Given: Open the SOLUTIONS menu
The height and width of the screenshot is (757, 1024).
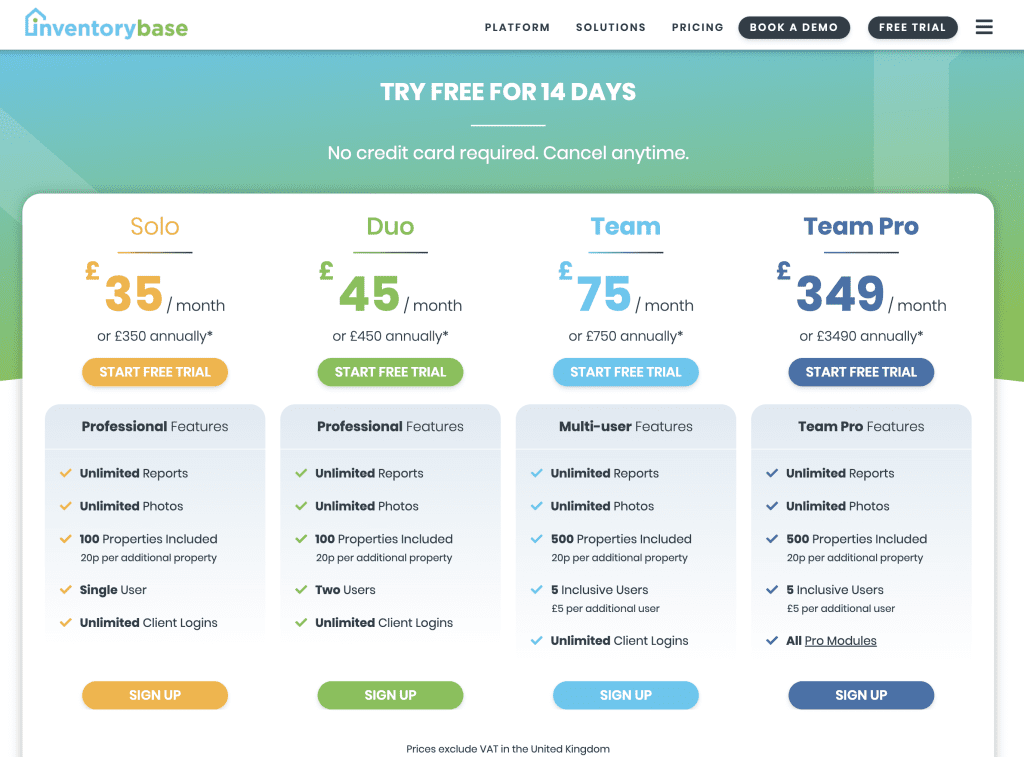Looking at the screenshot, I should tap(611, 27).
